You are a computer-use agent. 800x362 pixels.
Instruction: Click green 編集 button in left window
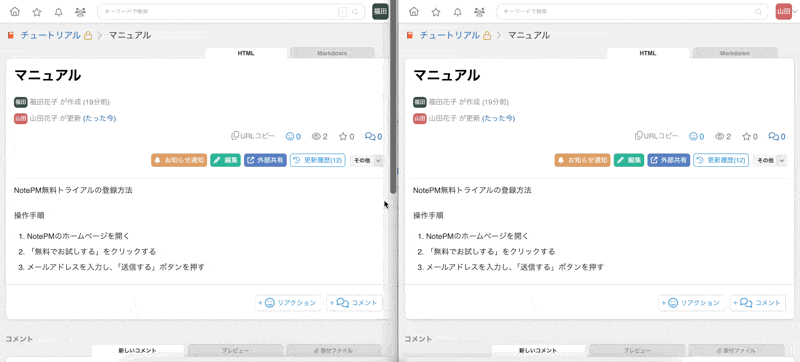tap(226, 160)
